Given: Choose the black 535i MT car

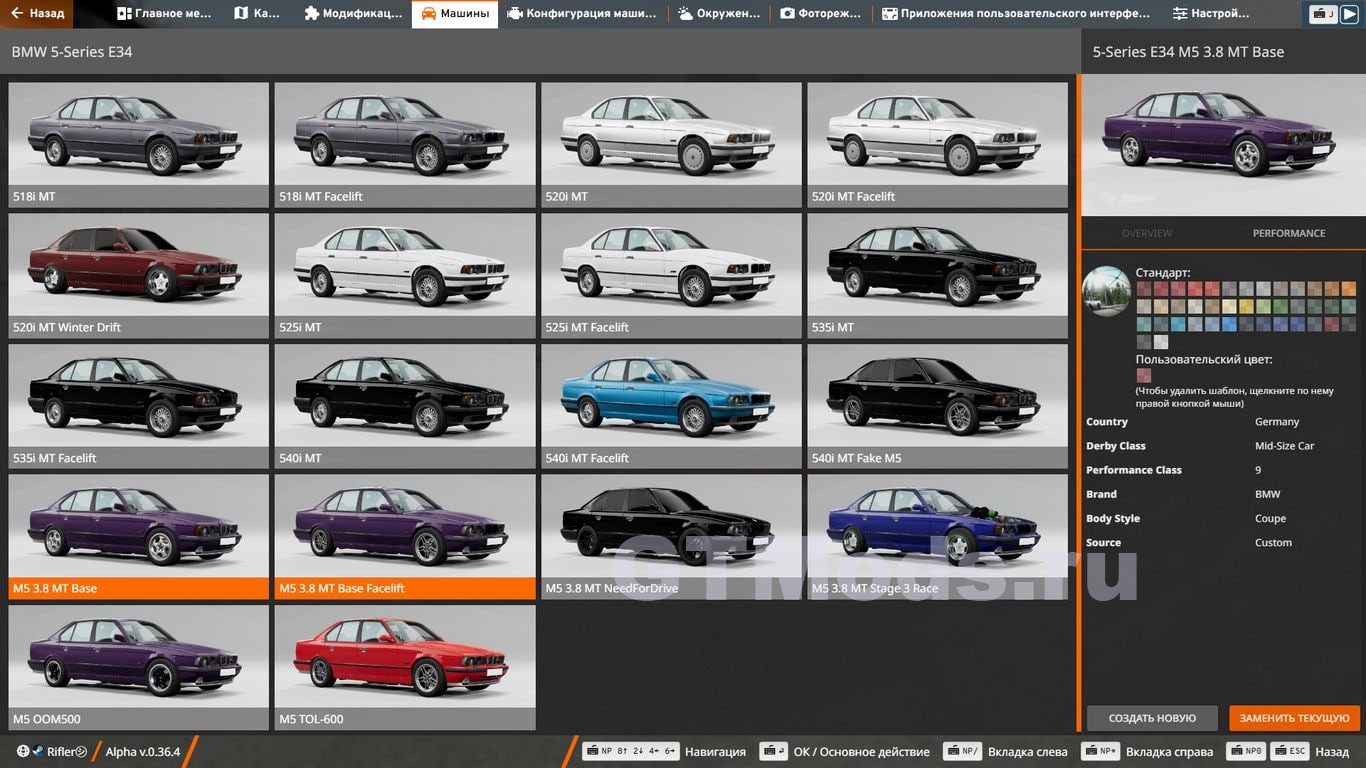Looking at the screenshot, I should tap(938, 275).
